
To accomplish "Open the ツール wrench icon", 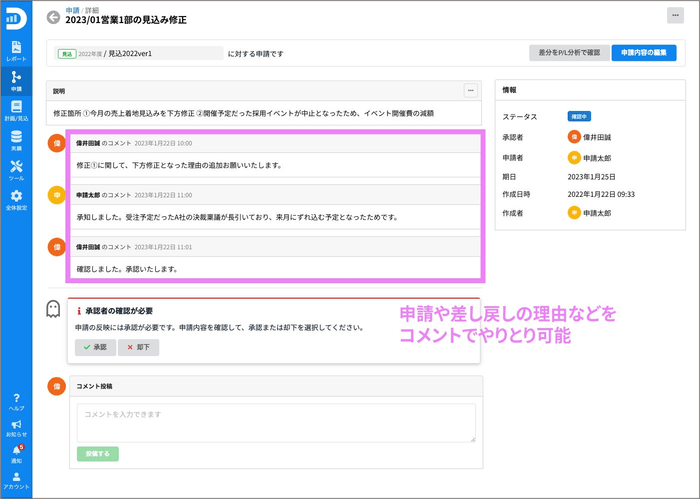I will coord(16,169).
